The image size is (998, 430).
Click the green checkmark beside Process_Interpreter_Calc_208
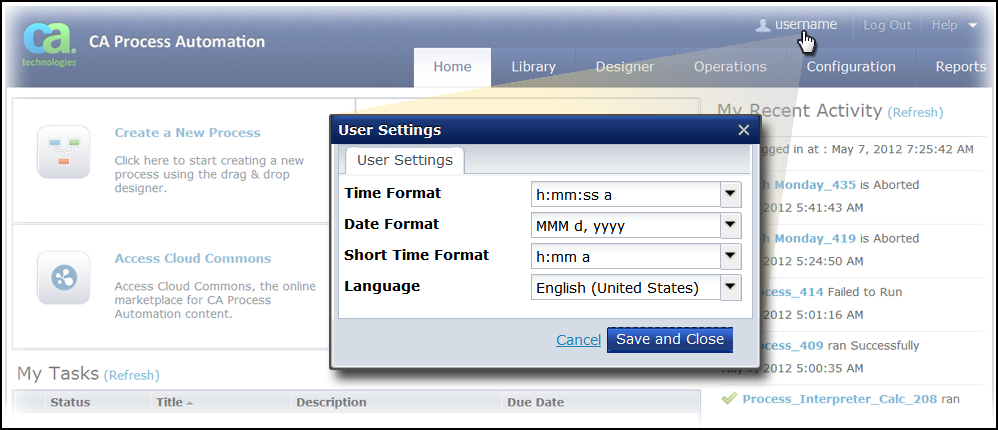[x=729, y=398]
